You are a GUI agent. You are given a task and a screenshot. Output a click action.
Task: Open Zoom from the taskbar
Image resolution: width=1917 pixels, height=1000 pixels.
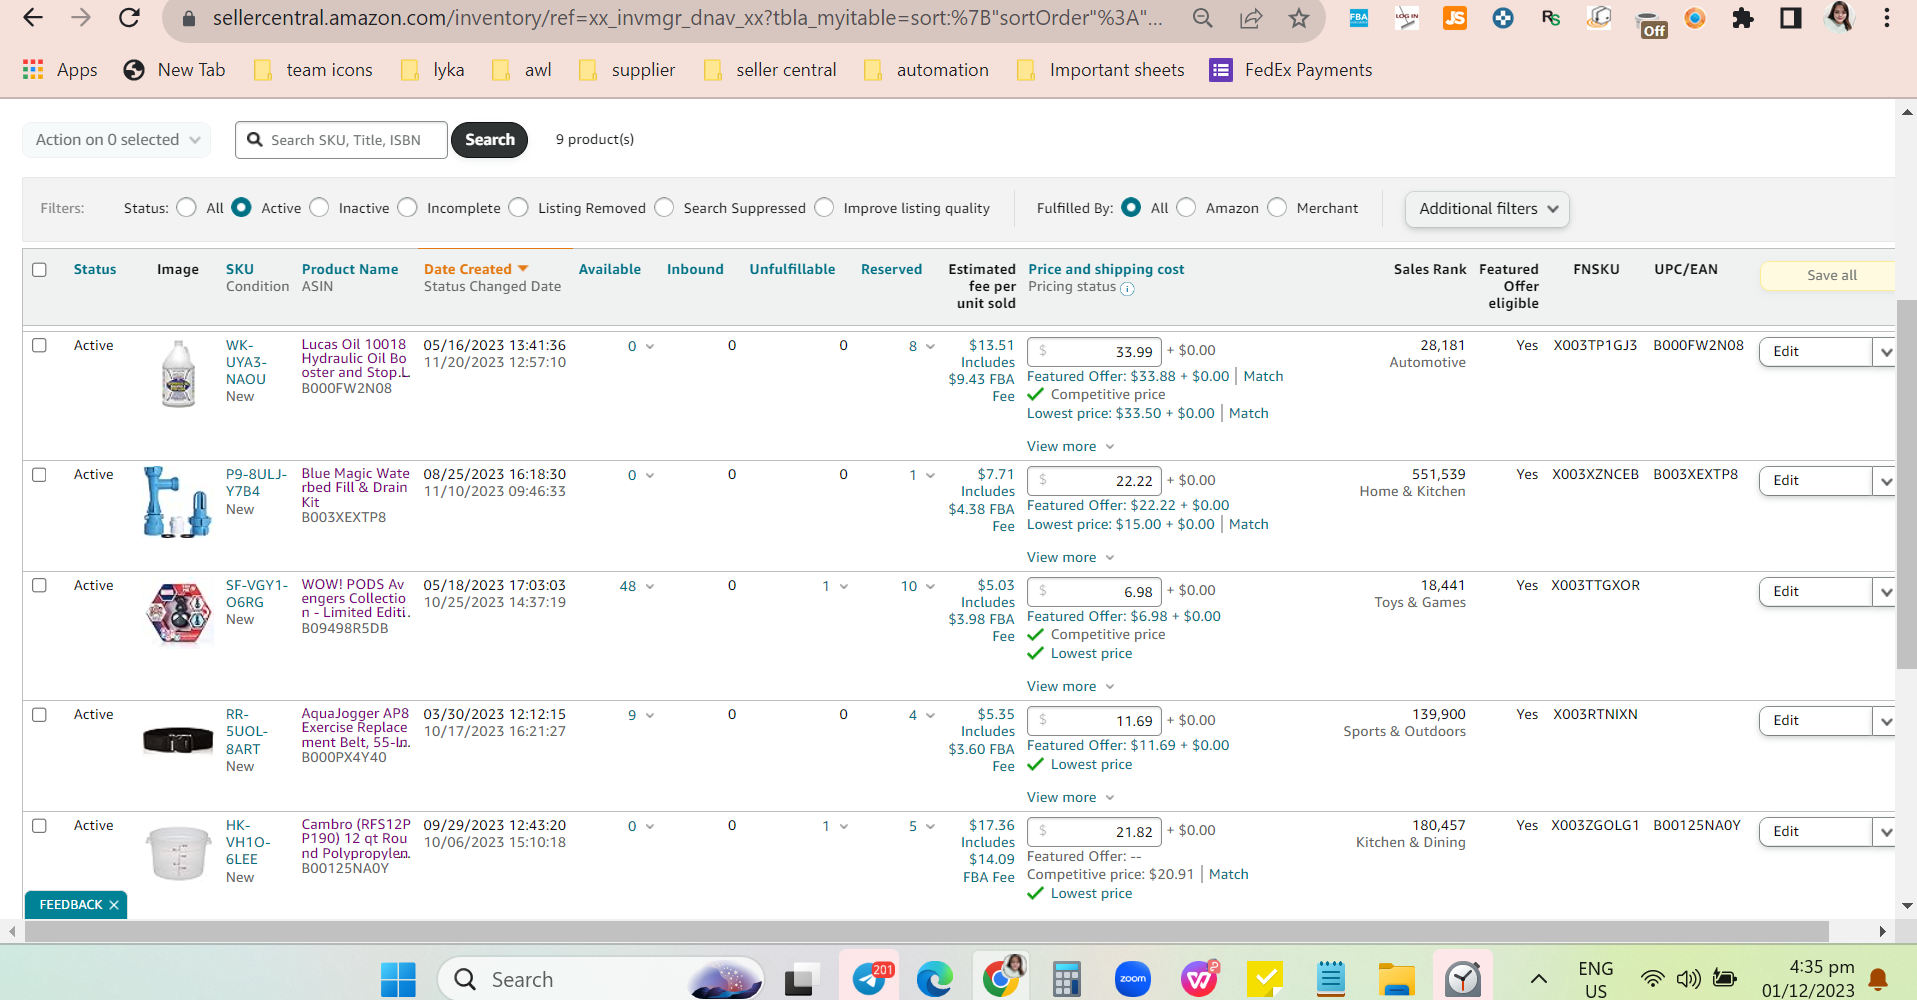click(x=1133, y=979)
